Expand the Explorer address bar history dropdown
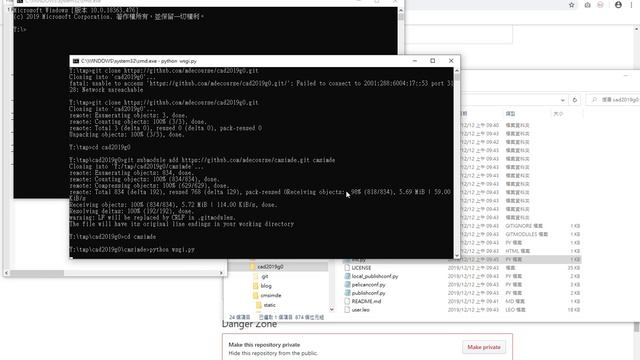The height and width of the screenshot is (360, 640). [x=562, y=100]
